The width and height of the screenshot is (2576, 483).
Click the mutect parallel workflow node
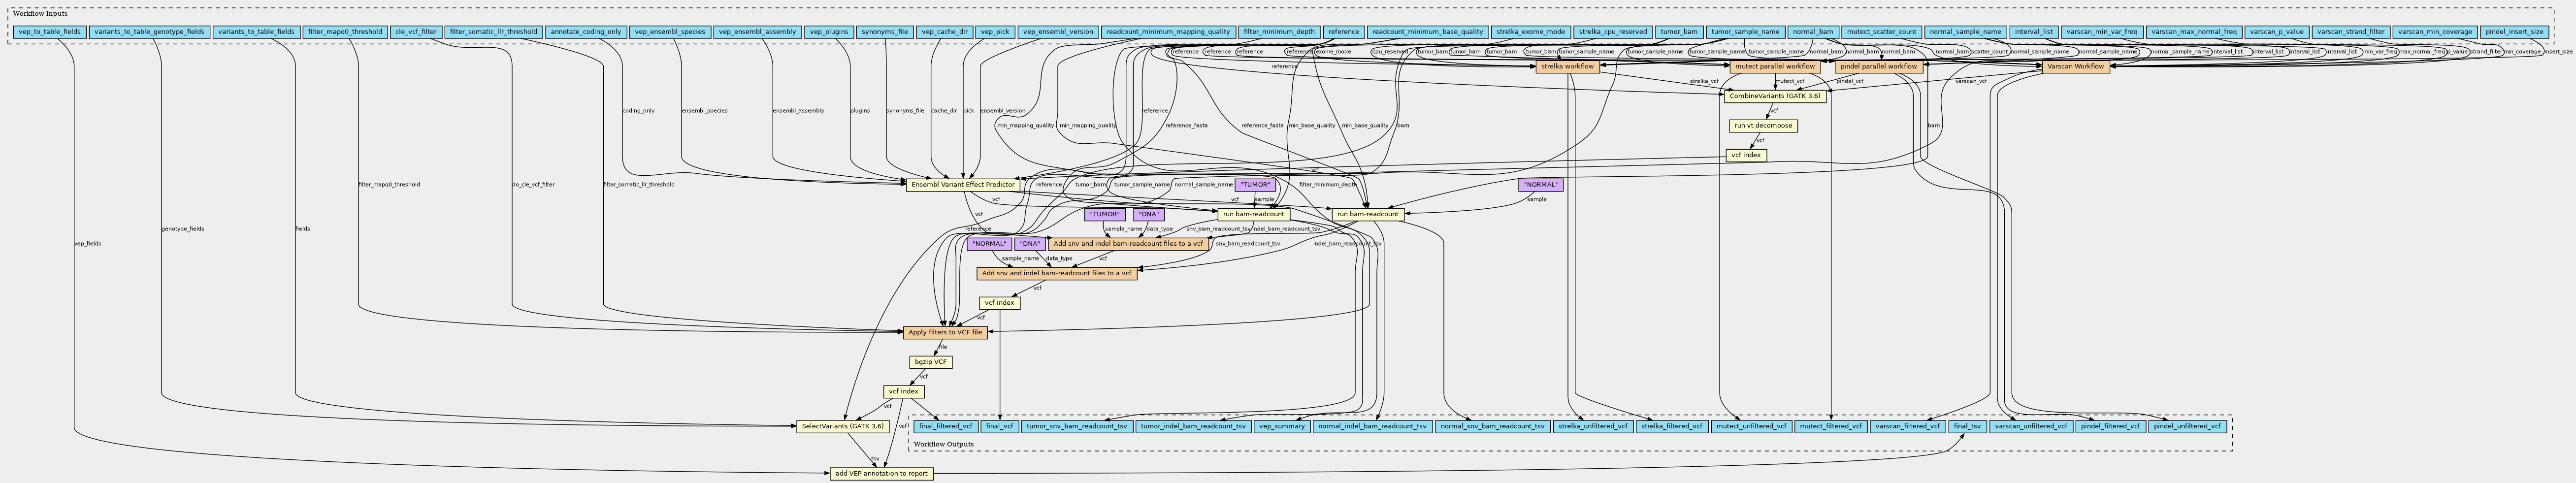(x=1775, y=66)
